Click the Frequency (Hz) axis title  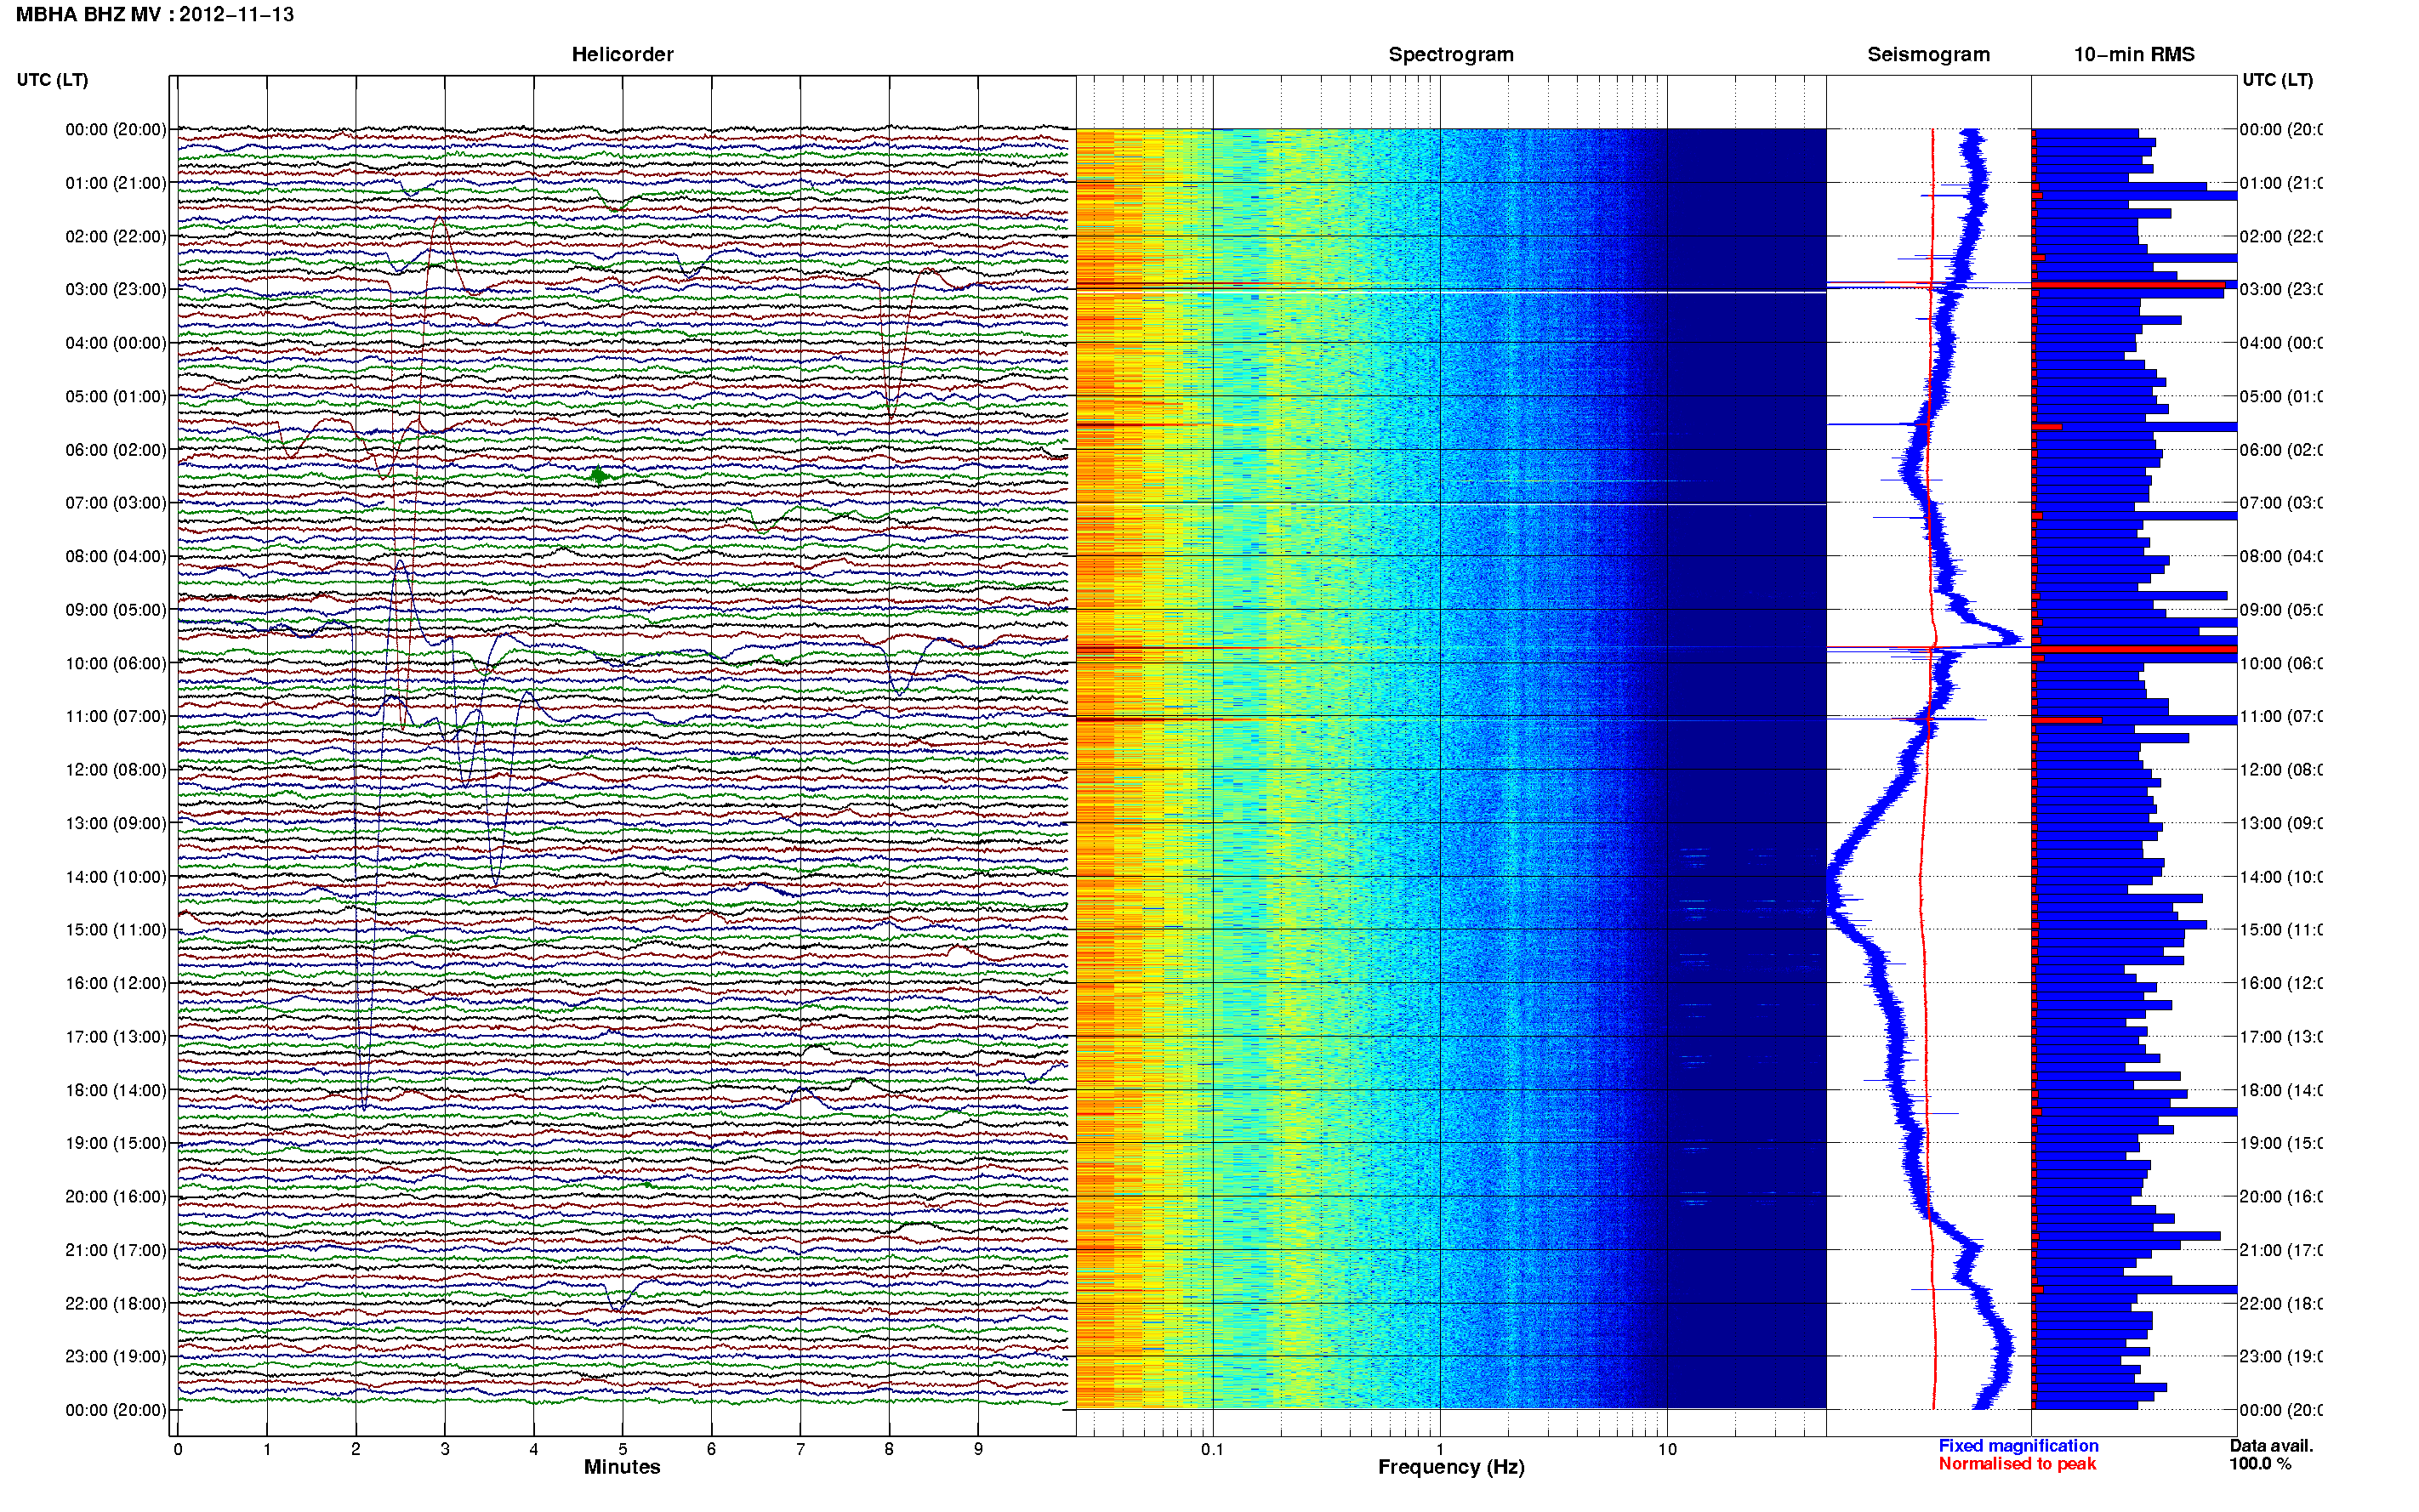pyautogui.click(x=1451, y=1468)
